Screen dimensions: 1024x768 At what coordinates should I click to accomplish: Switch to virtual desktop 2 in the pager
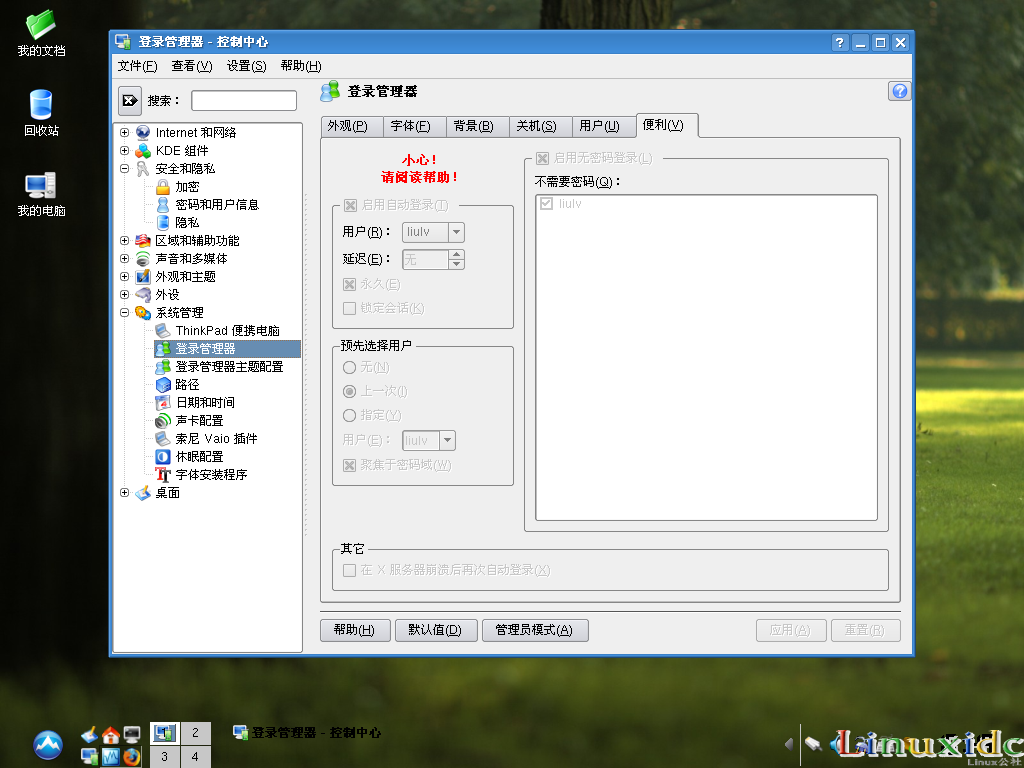(196, 732)
